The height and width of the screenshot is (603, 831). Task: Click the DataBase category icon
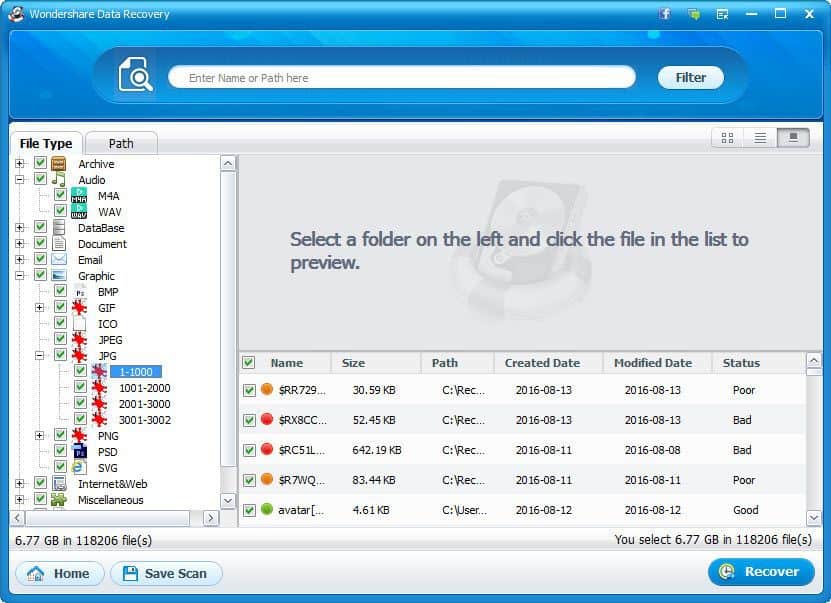click(x=59, y=227)
